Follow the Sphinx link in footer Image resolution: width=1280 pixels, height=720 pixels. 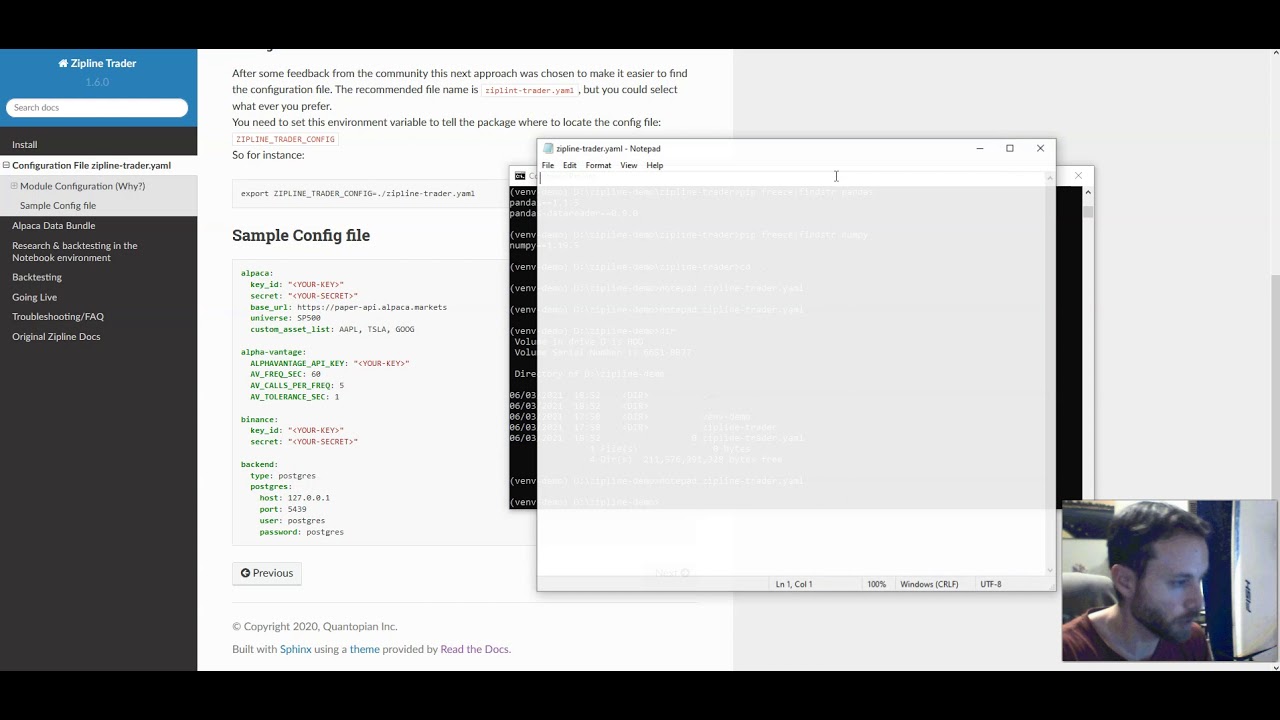[295, 649]
